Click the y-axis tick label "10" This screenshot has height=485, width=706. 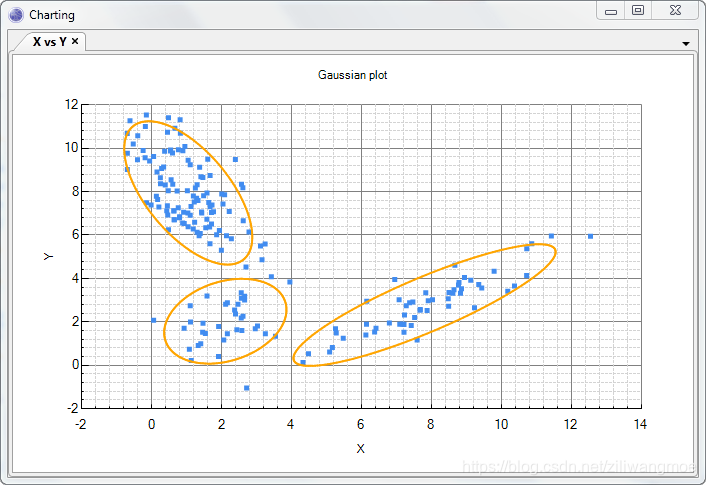(72, 148)
